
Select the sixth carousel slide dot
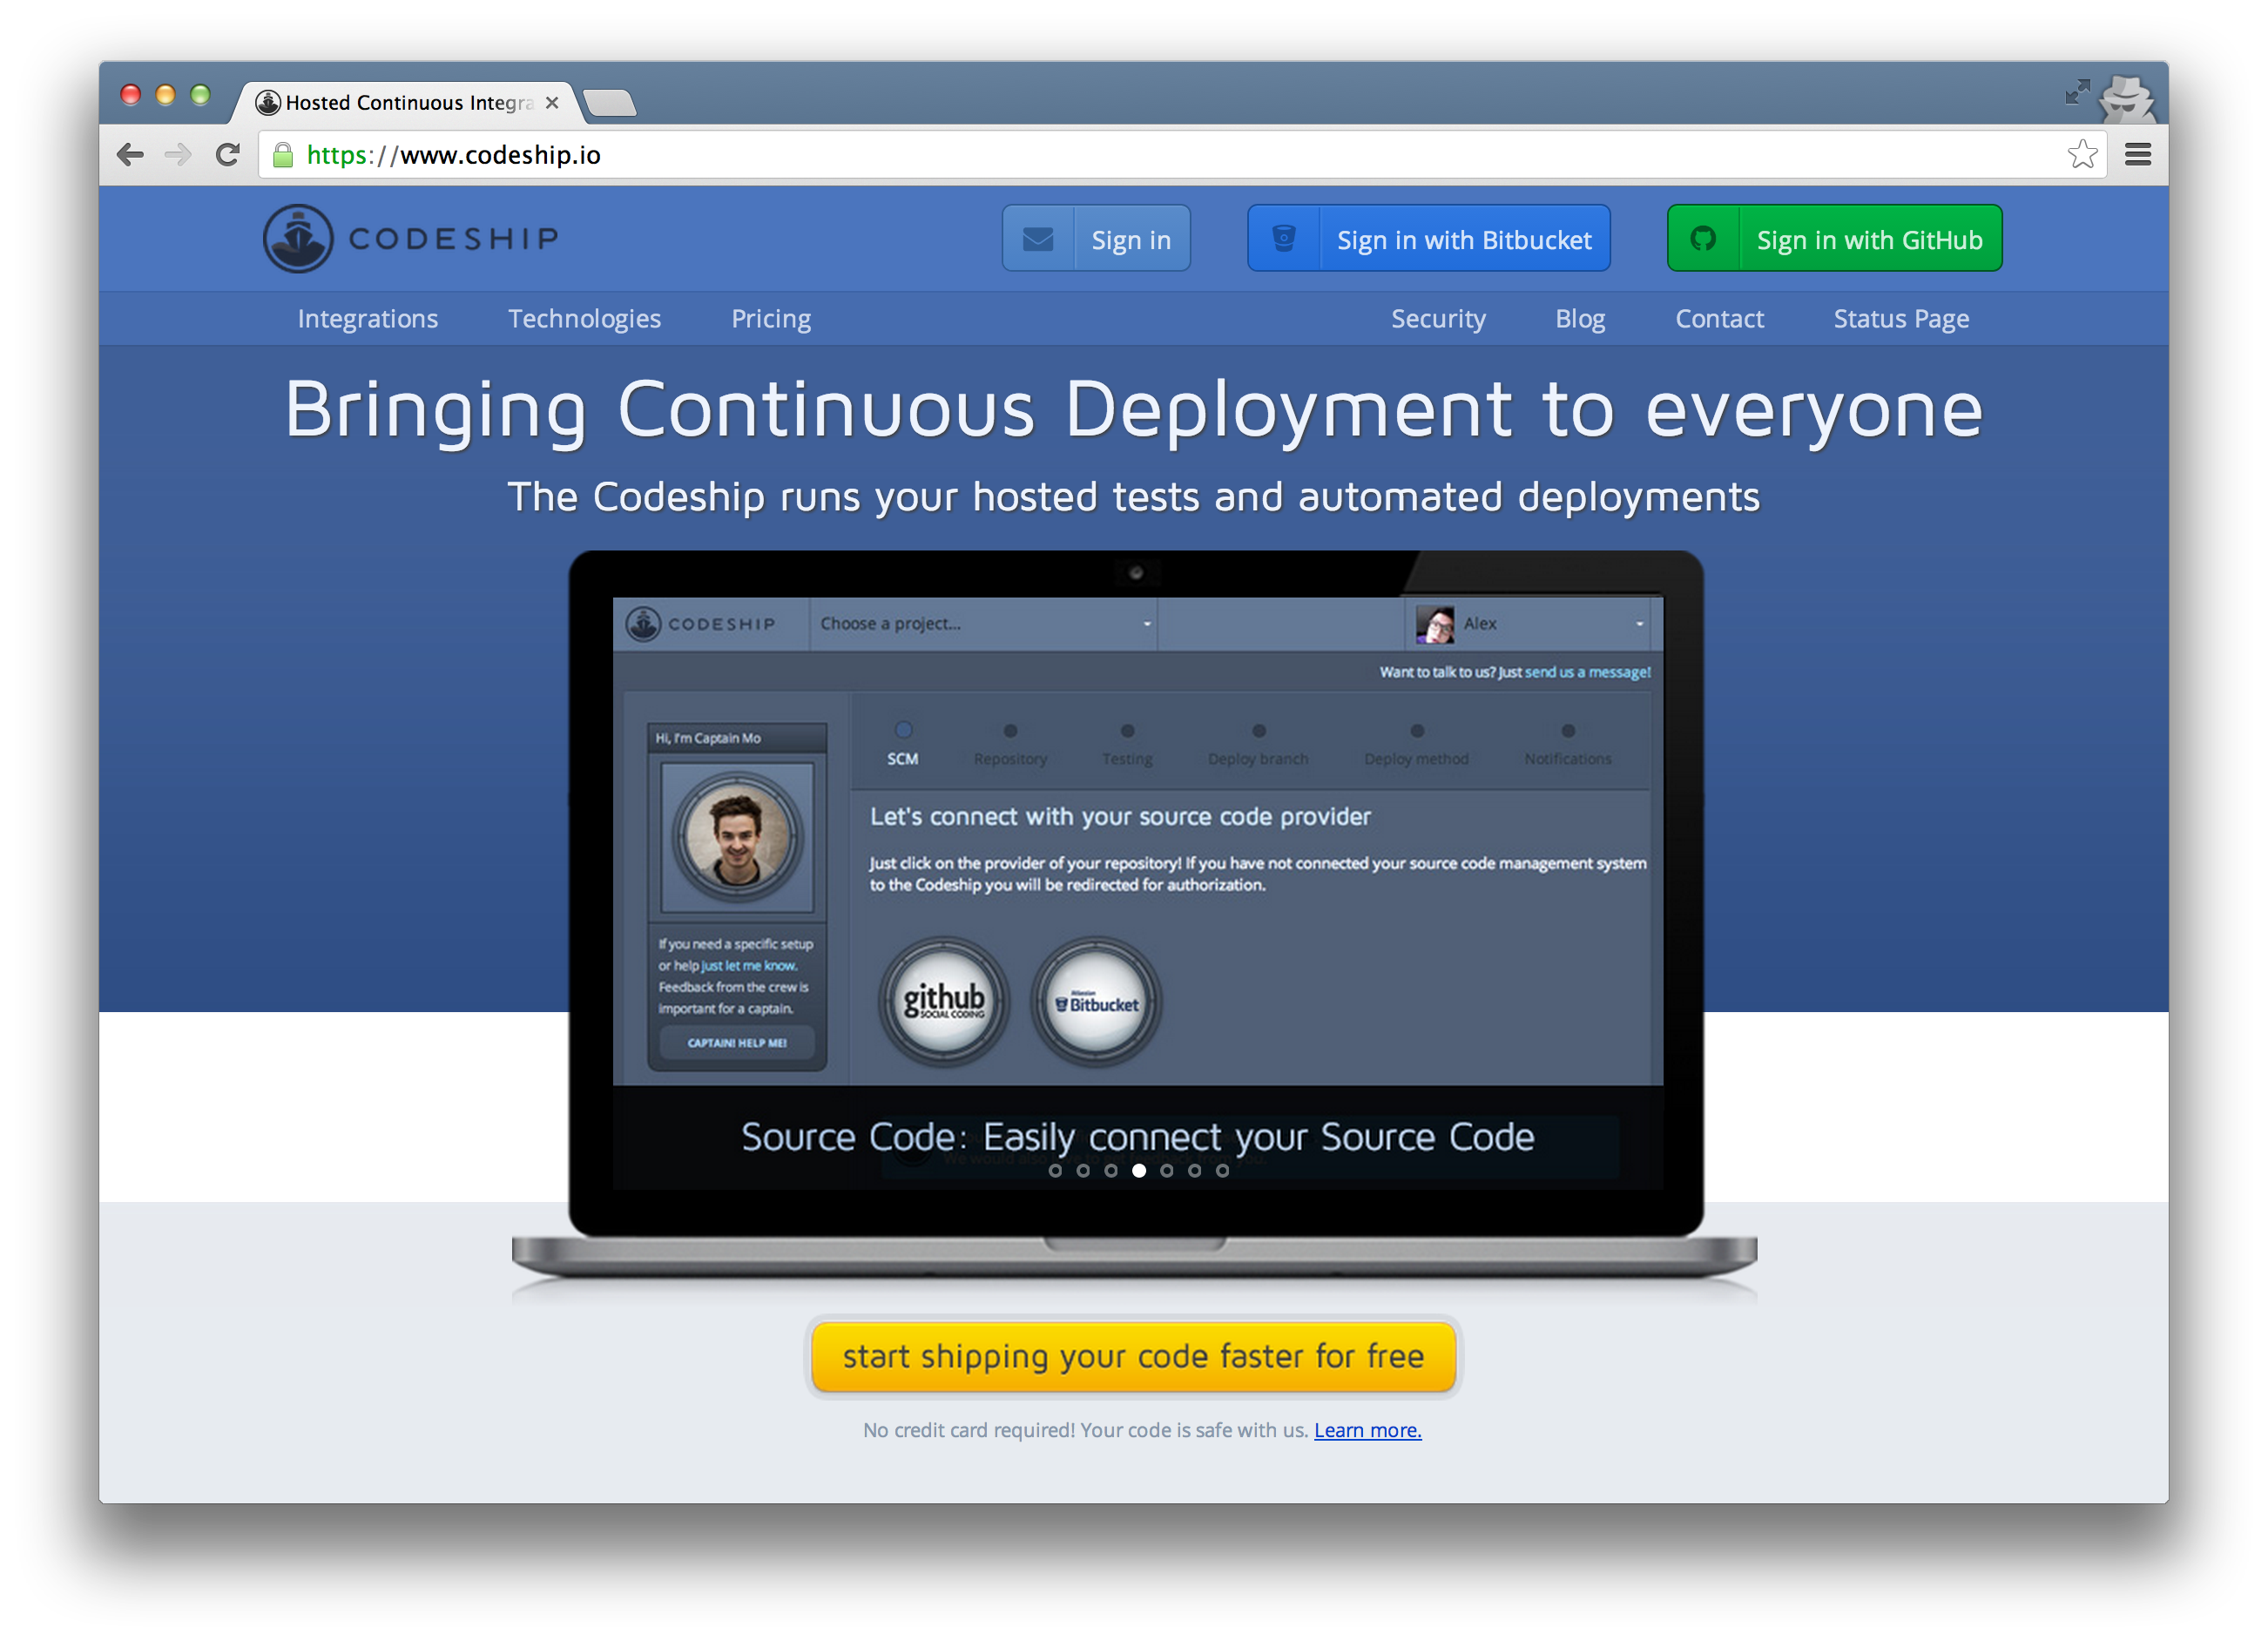click(x=1194, y=1171)
